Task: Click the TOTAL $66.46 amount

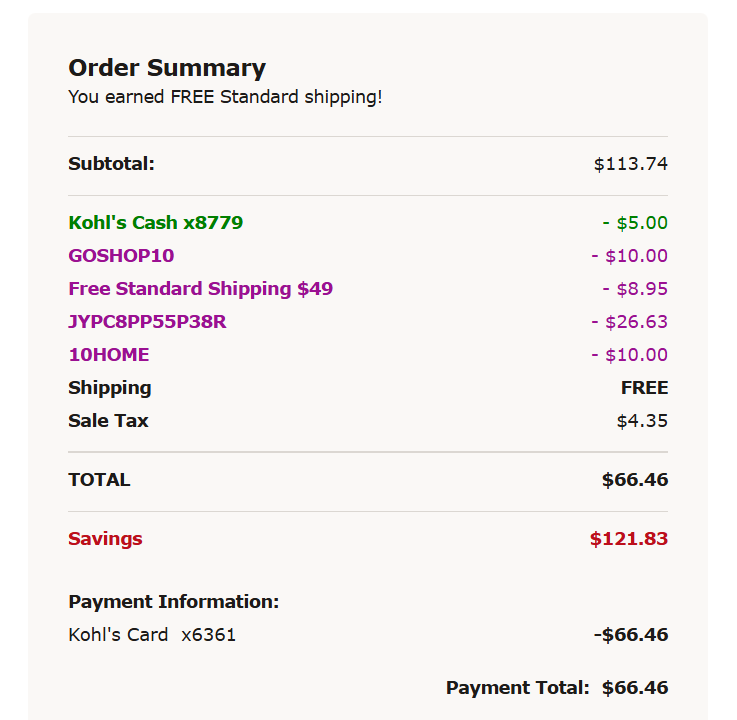Action: (635, 480)
